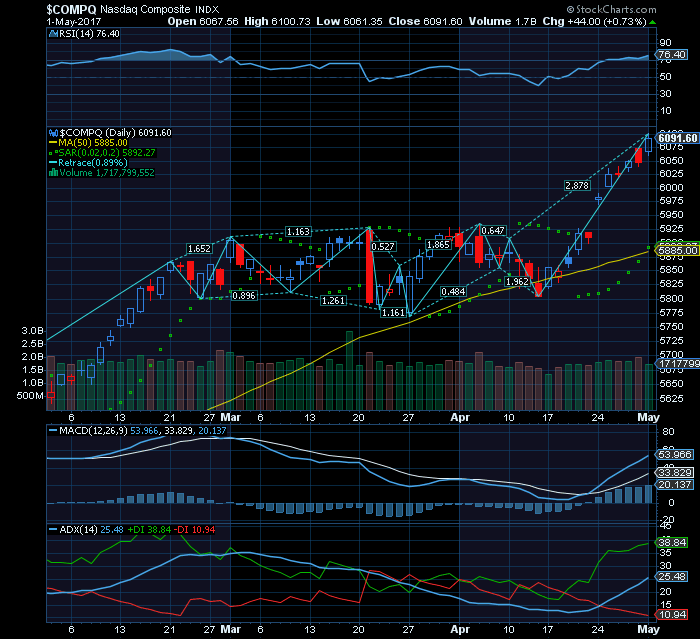Click the $COMPQ ticker symbol in the title

coord(71,9)
